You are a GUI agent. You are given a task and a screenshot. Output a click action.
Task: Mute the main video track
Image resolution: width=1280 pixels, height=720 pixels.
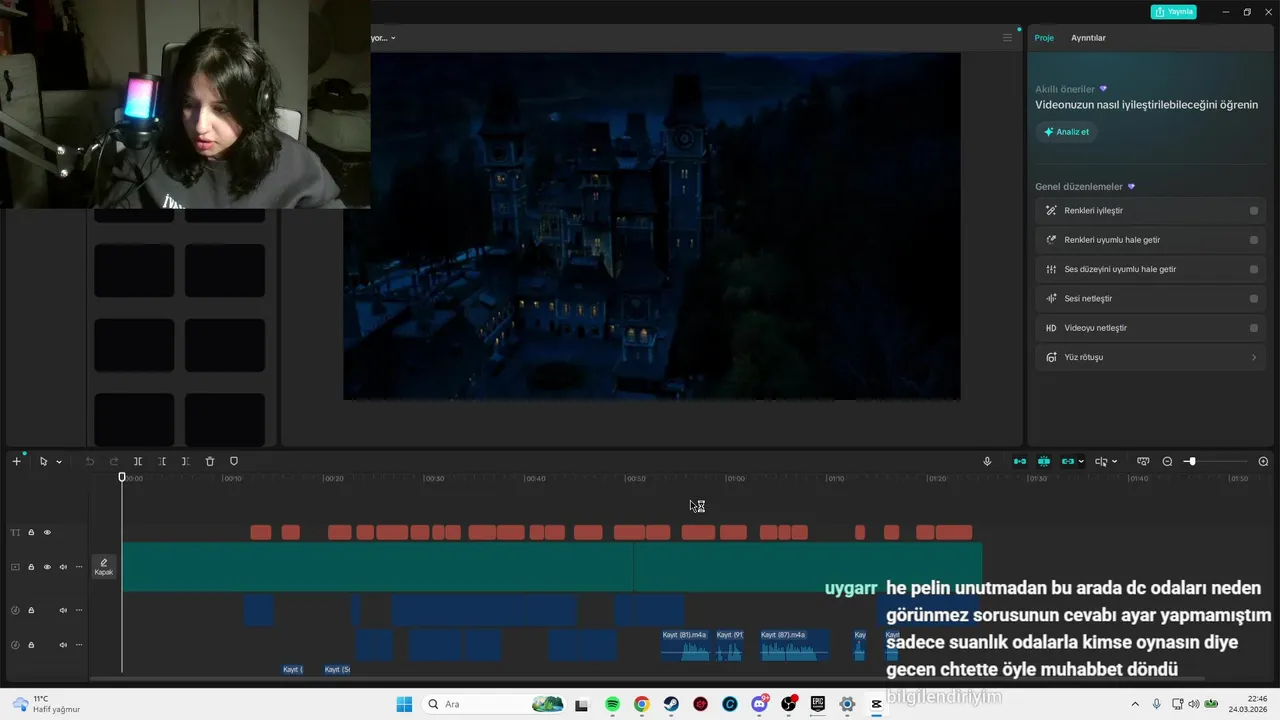tap(63, 567)
